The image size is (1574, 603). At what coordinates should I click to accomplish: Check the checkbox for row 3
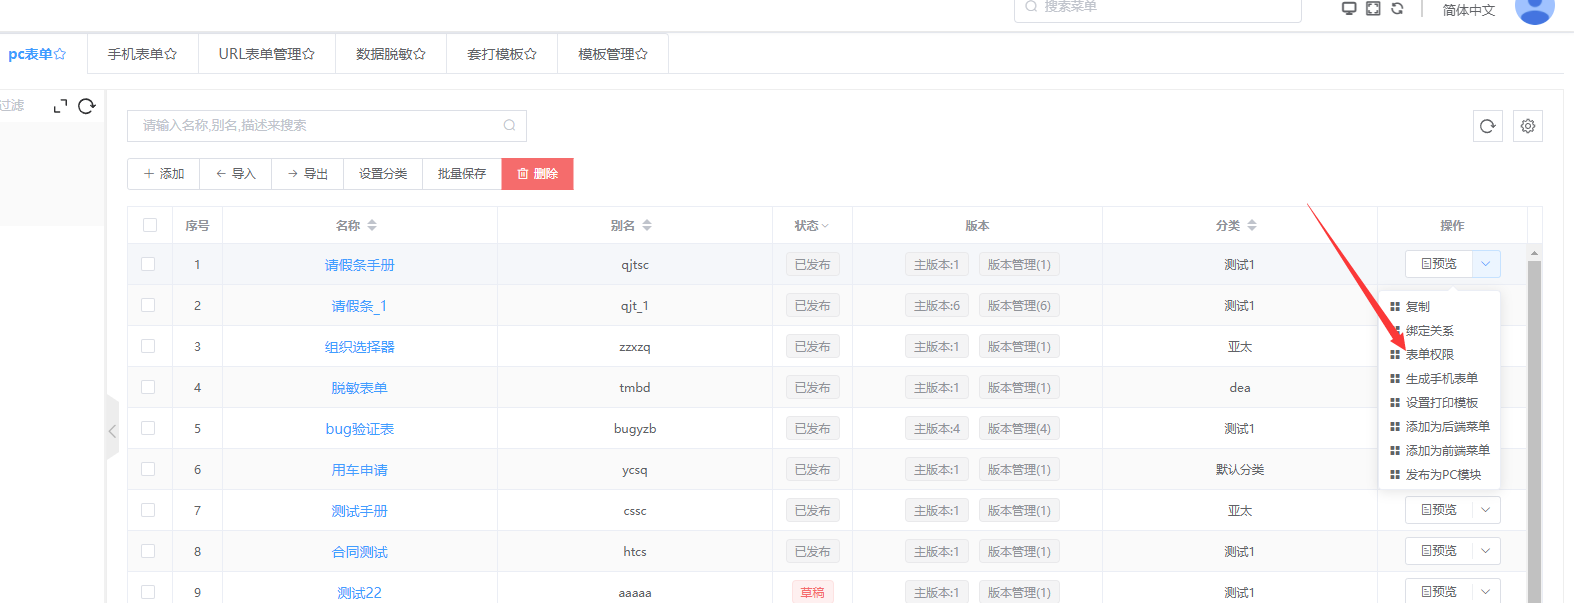[148, 346]
